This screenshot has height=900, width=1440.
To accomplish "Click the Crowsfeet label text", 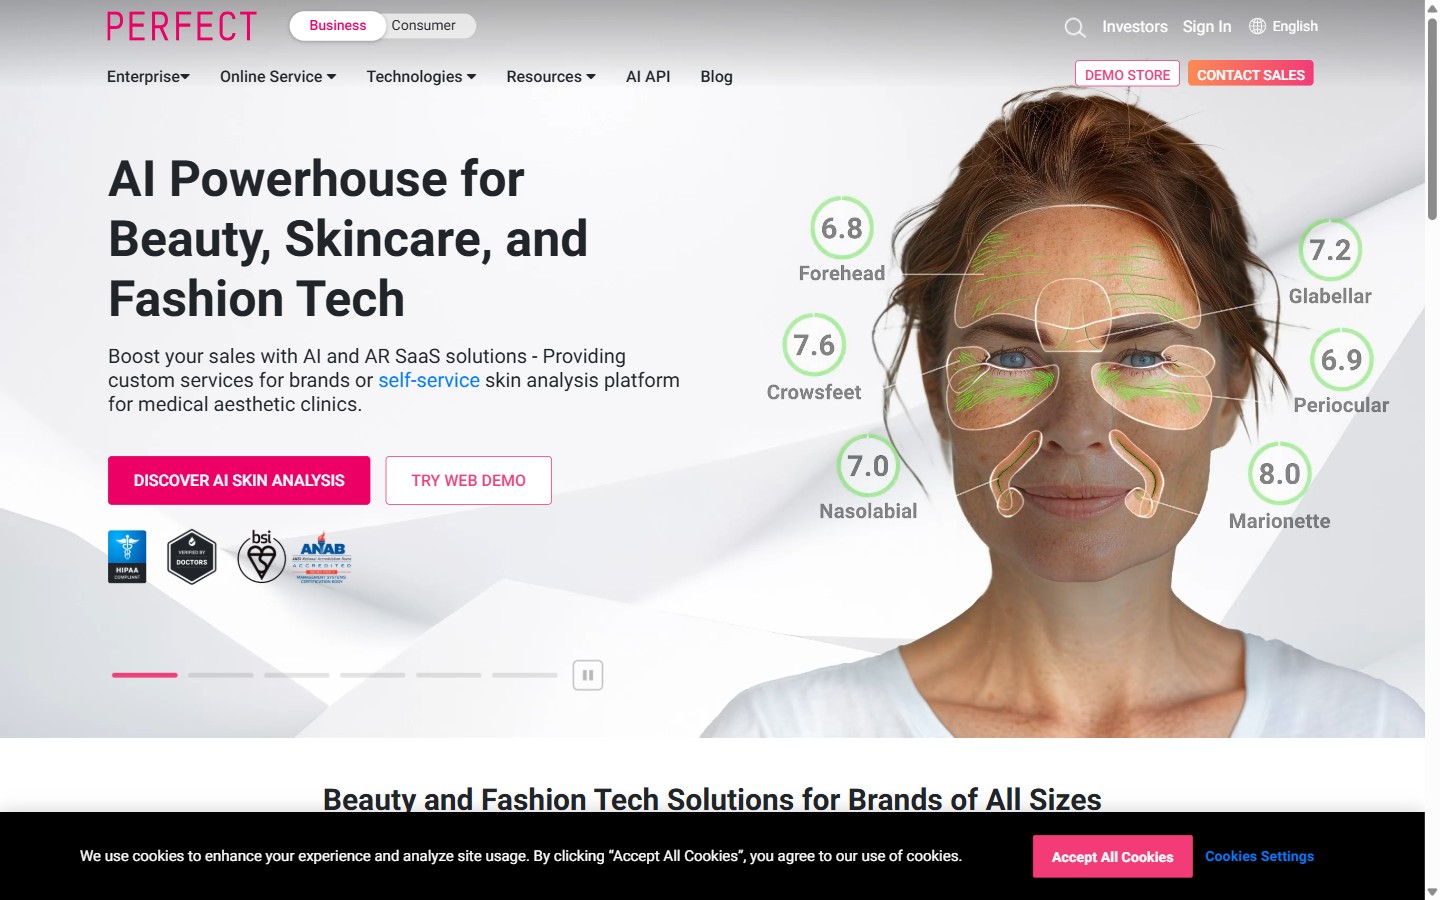I will tap(814, 393).
